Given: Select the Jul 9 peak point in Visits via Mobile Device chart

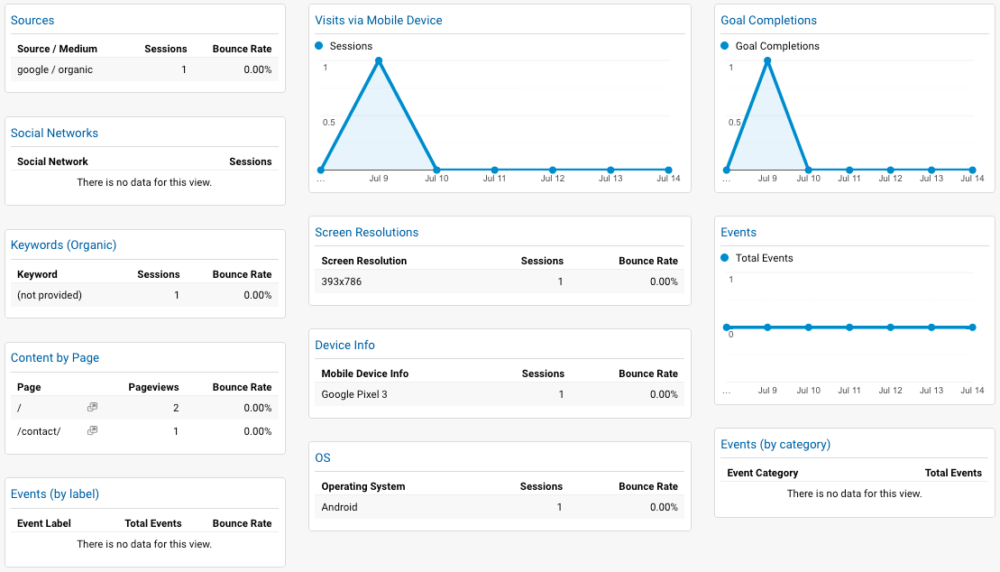Looking at the screenshot, I should tap(379, 60).
